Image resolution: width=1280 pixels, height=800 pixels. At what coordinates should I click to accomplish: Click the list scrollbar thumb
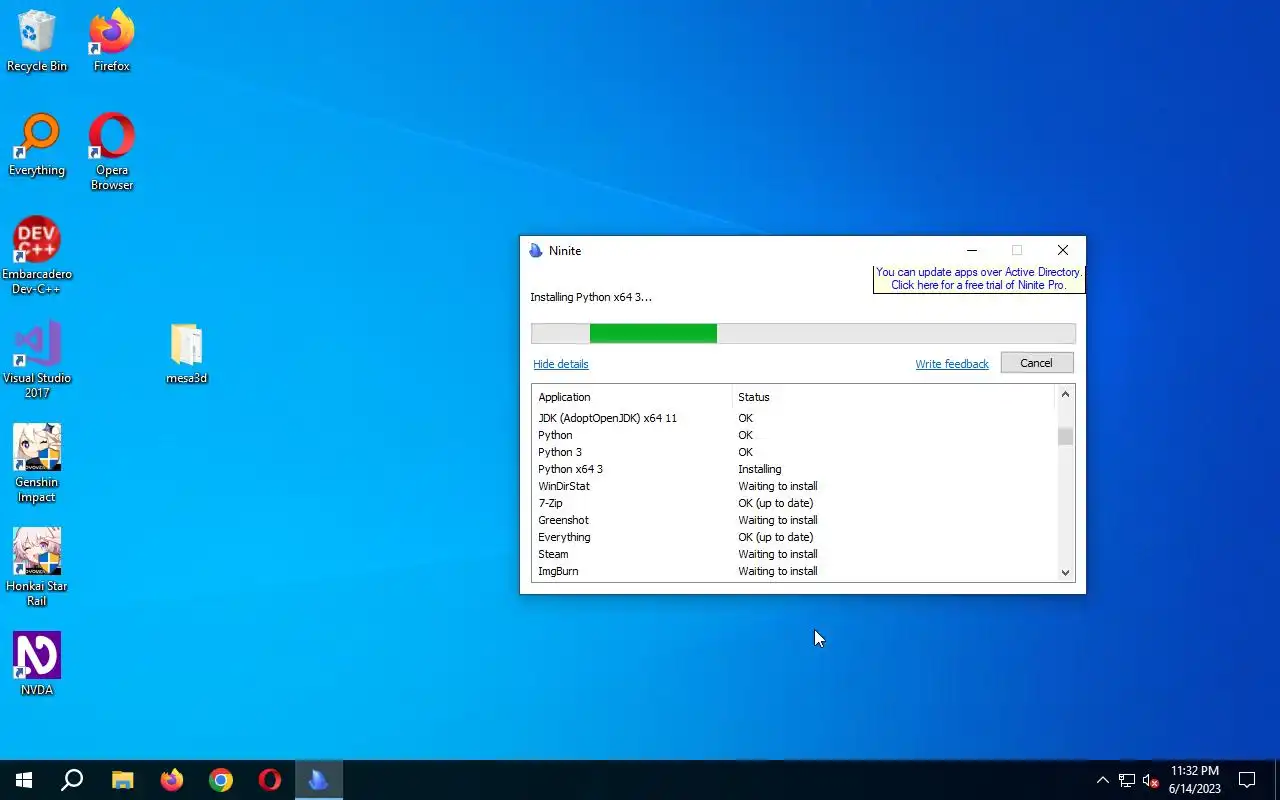tap(1065, 437)
